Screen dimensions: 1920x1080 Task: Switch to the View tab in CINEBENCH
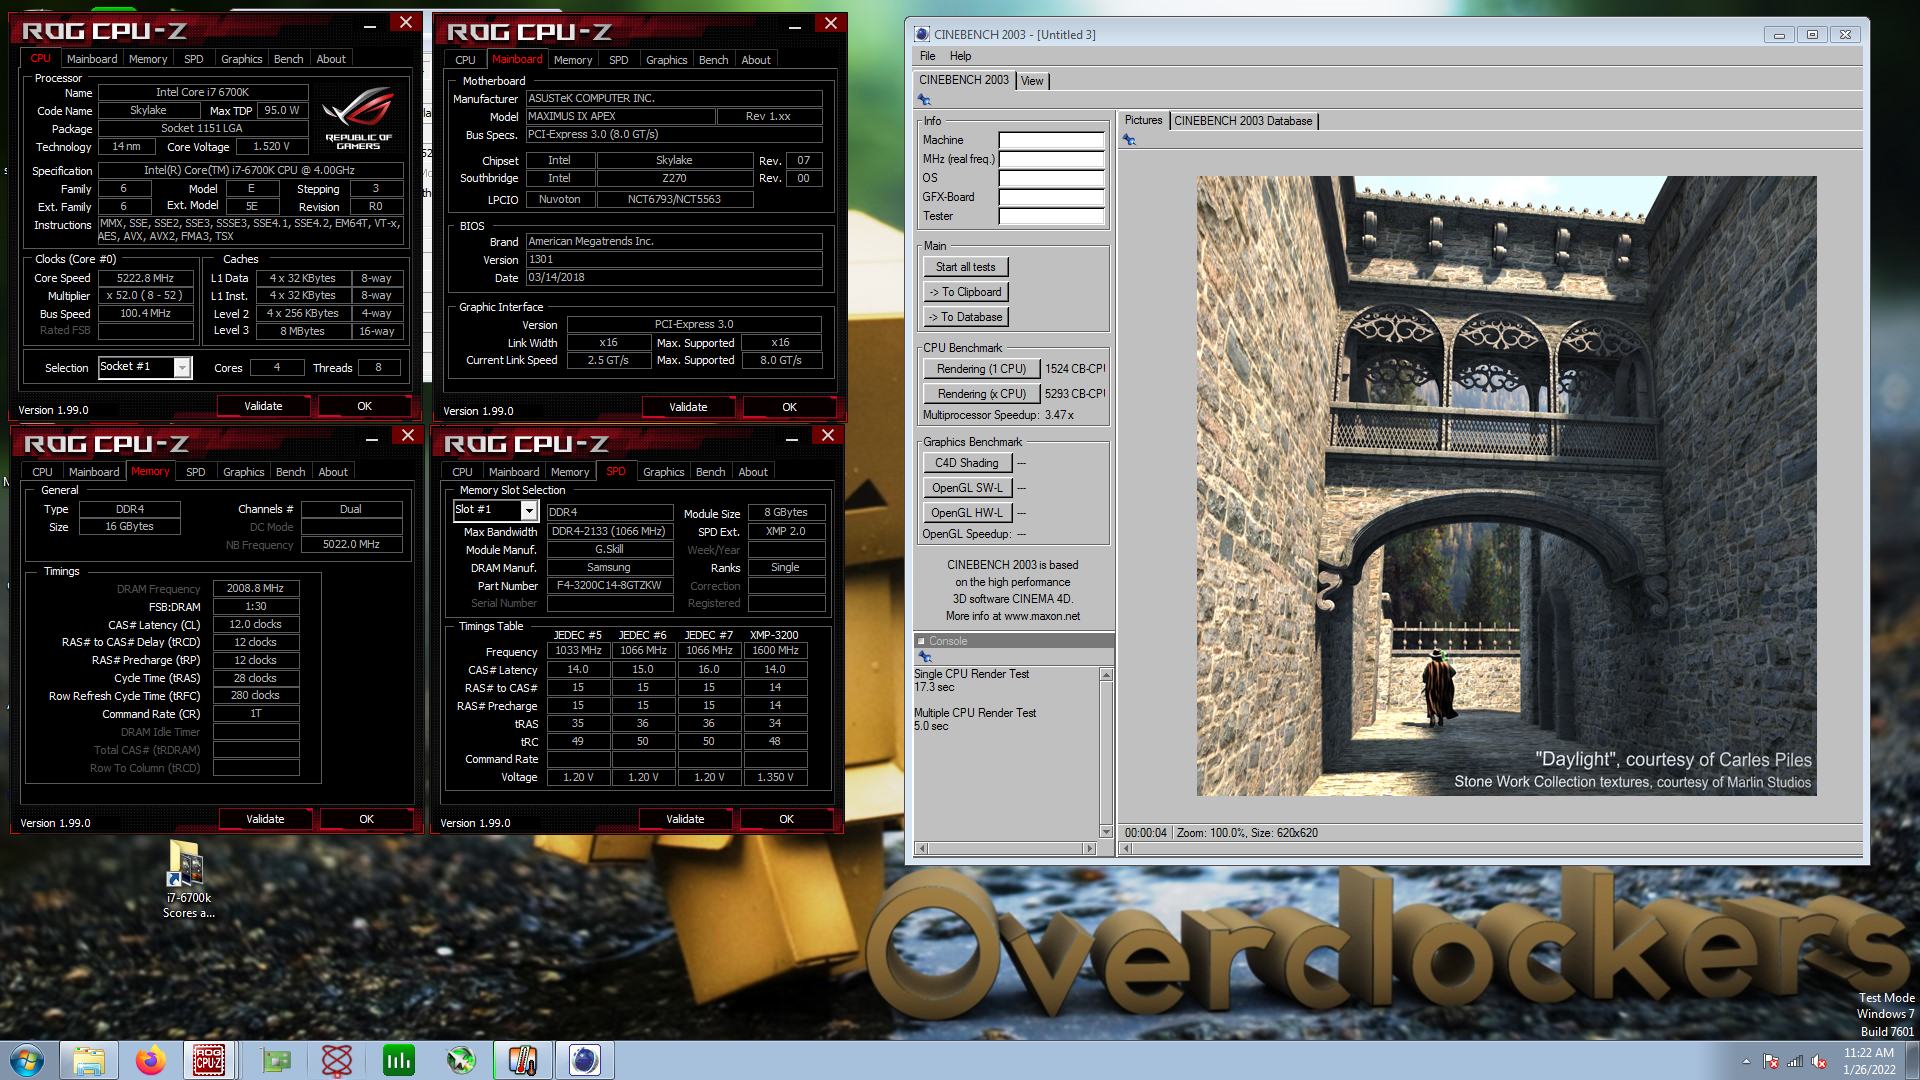coord(1032,81)
